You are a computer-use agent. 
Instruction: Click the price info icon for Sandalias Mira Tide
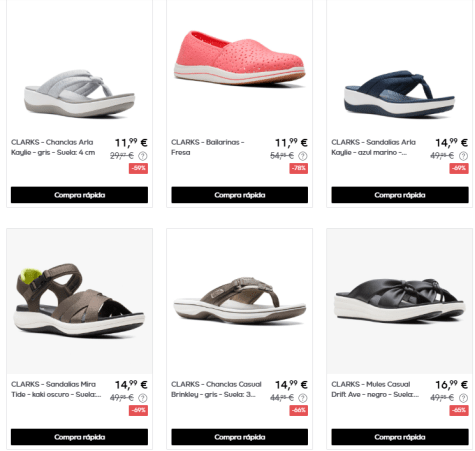tap(143, 398)
